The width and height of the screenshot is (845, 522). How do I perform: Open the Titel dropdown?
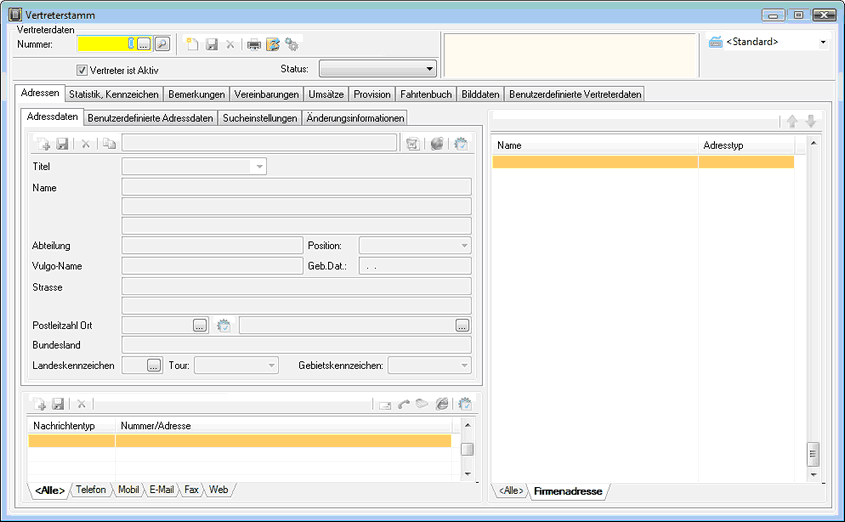click(x=259, y=166)
